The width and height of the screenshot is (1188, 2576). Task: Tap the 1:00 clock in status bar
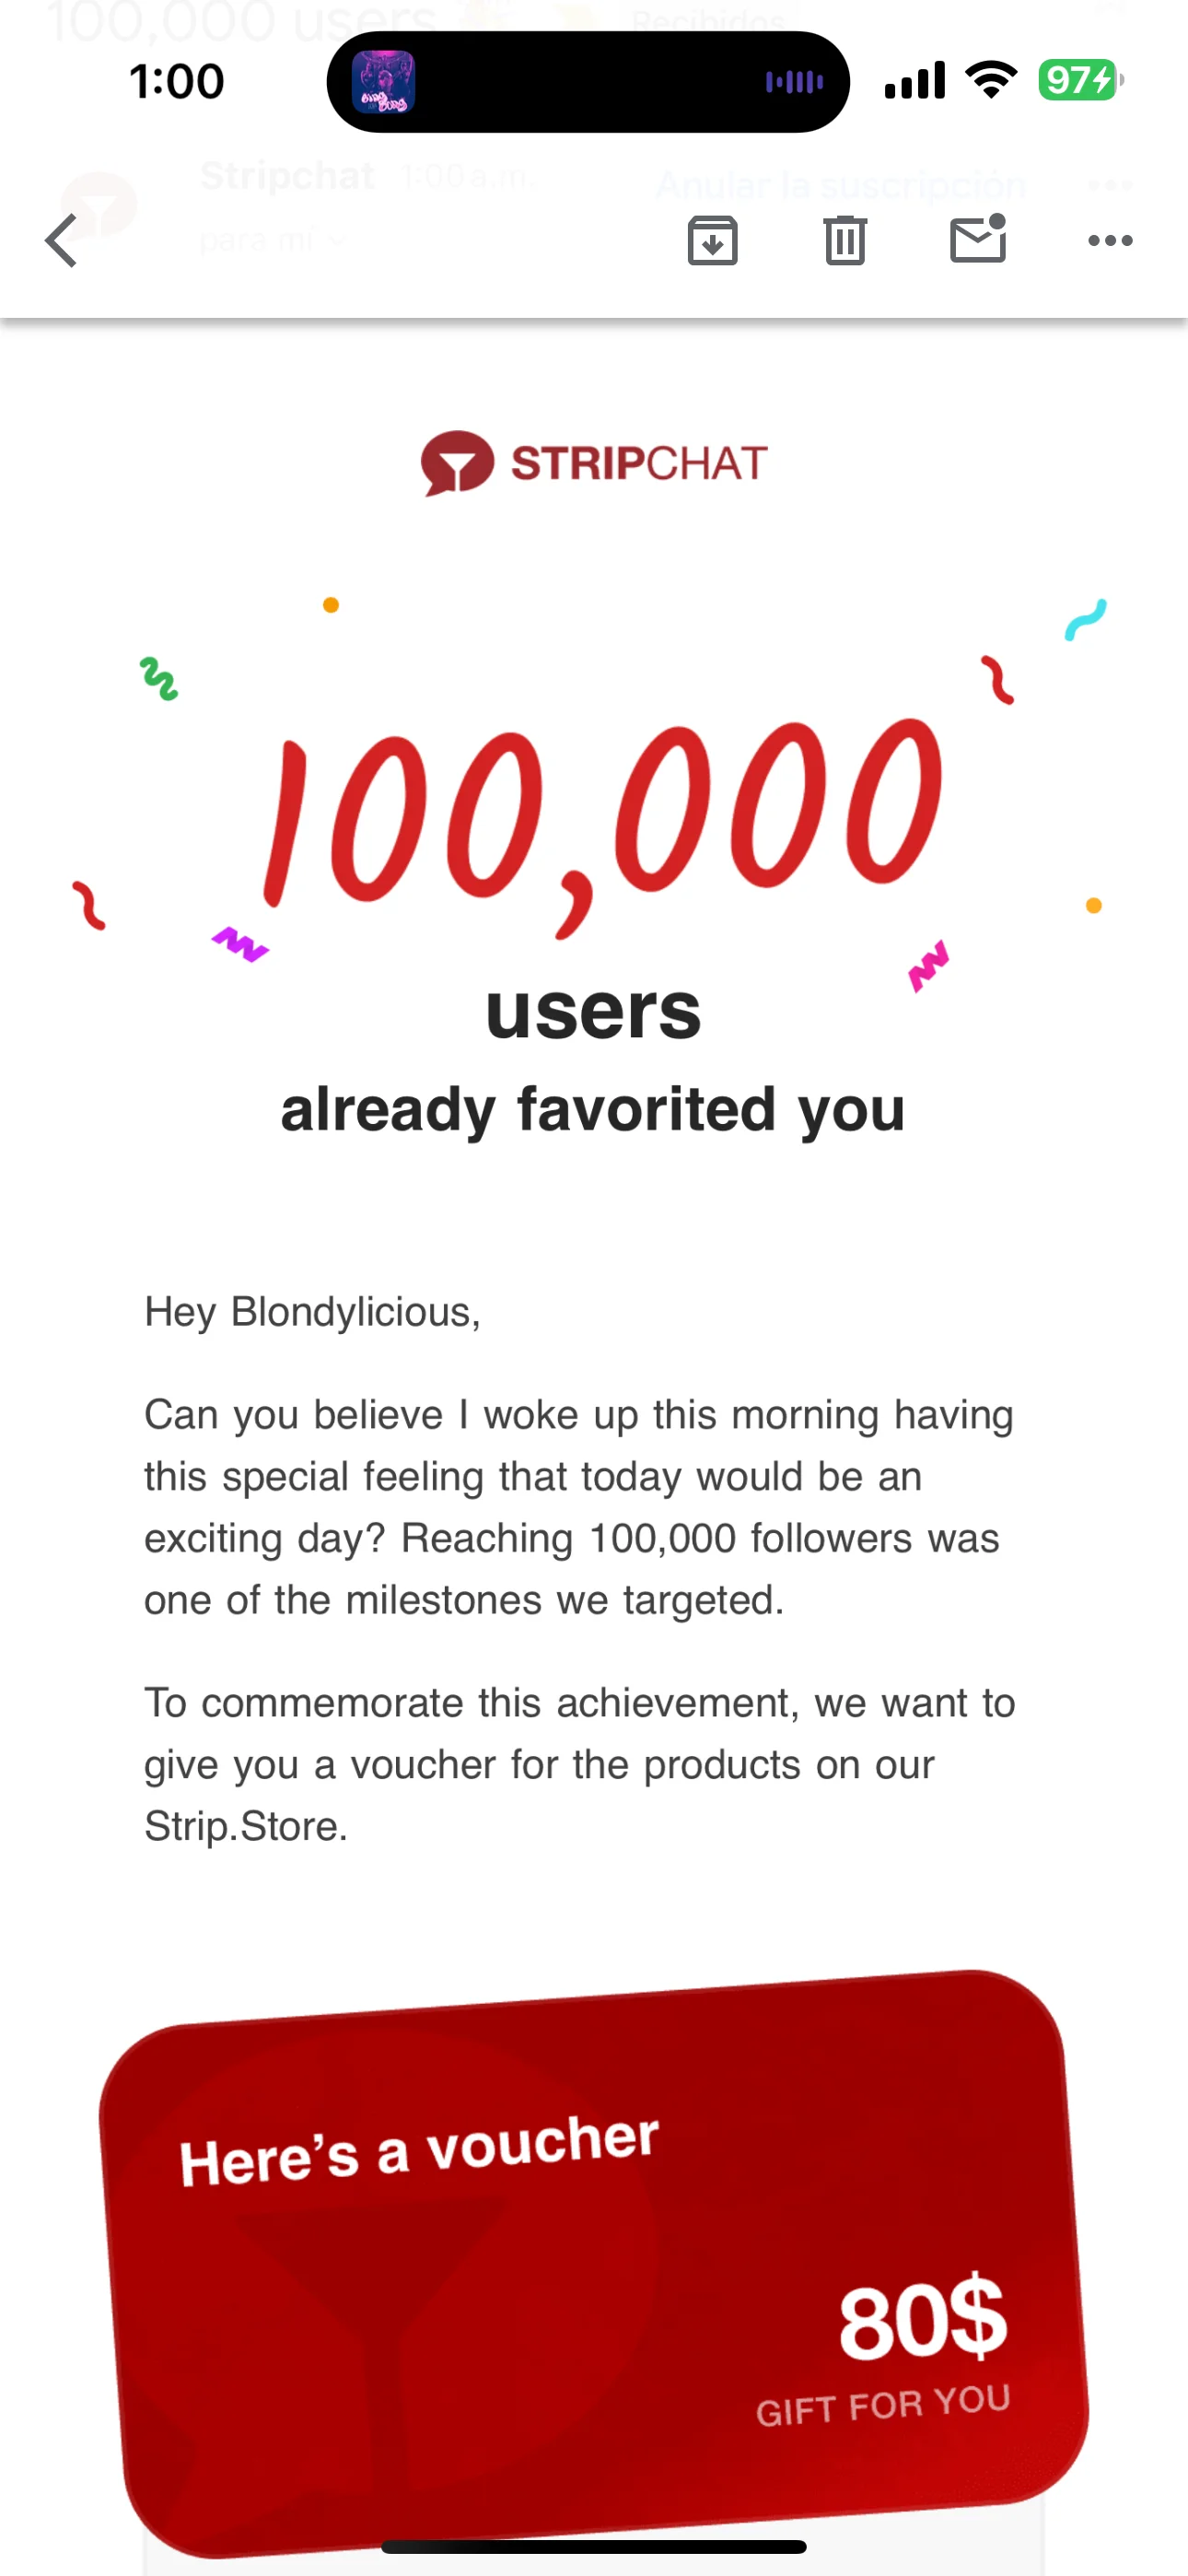pyautogui.click(x=177, y=82)
